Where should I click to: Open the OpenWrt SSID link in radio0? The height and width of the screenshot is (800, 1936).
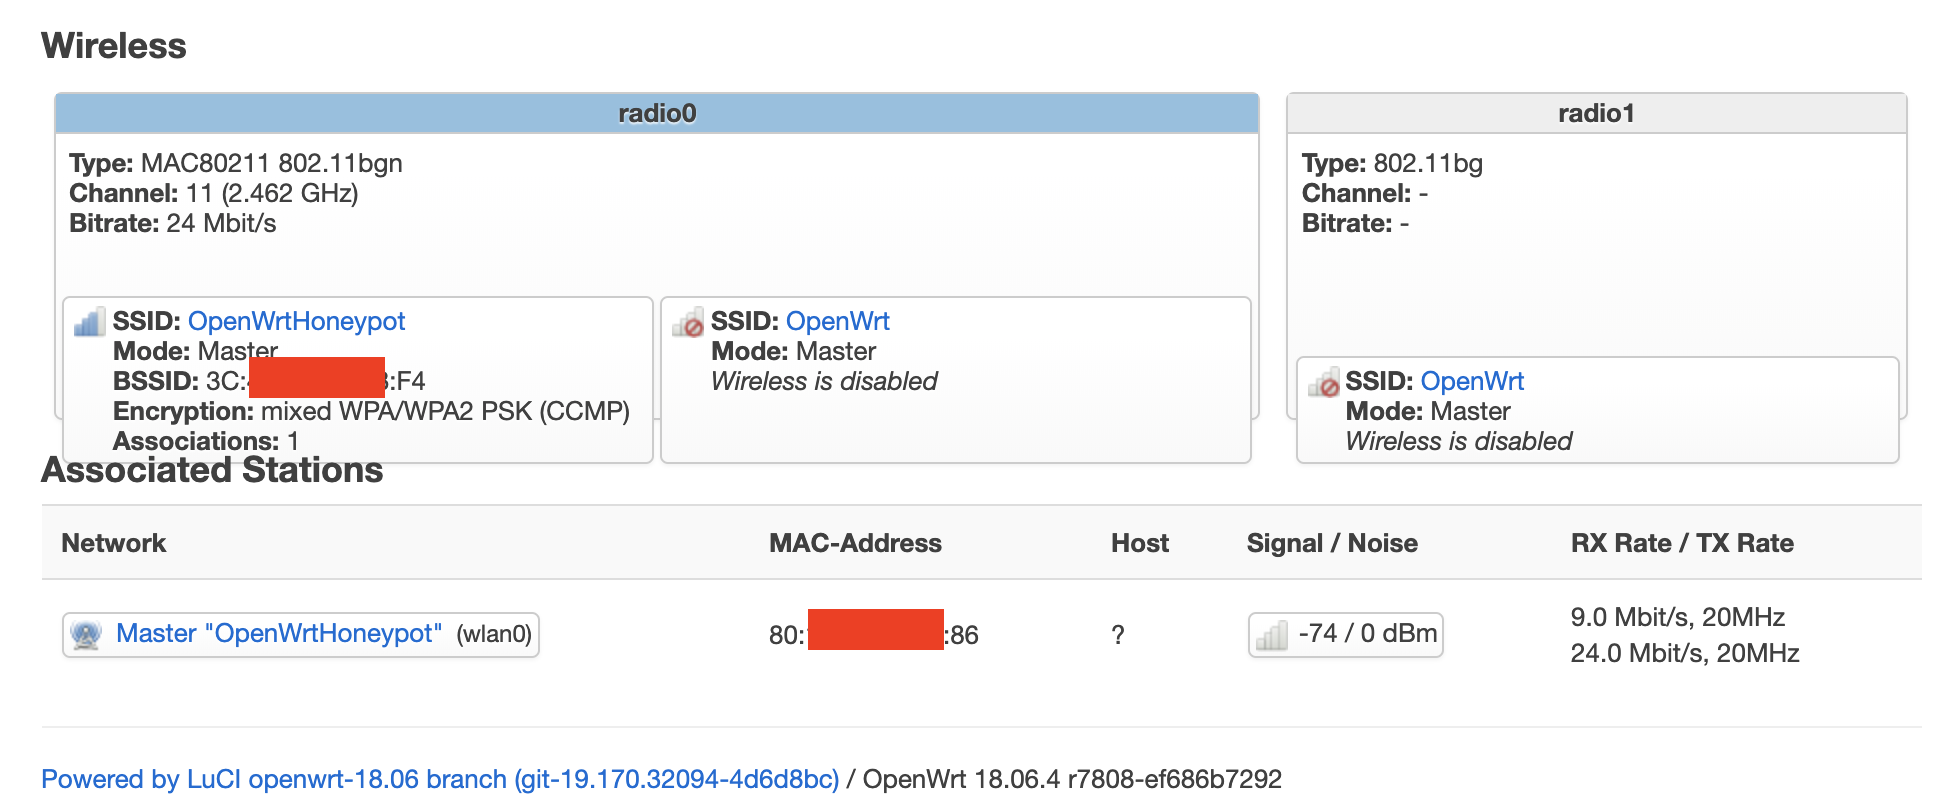click(837, 321)
